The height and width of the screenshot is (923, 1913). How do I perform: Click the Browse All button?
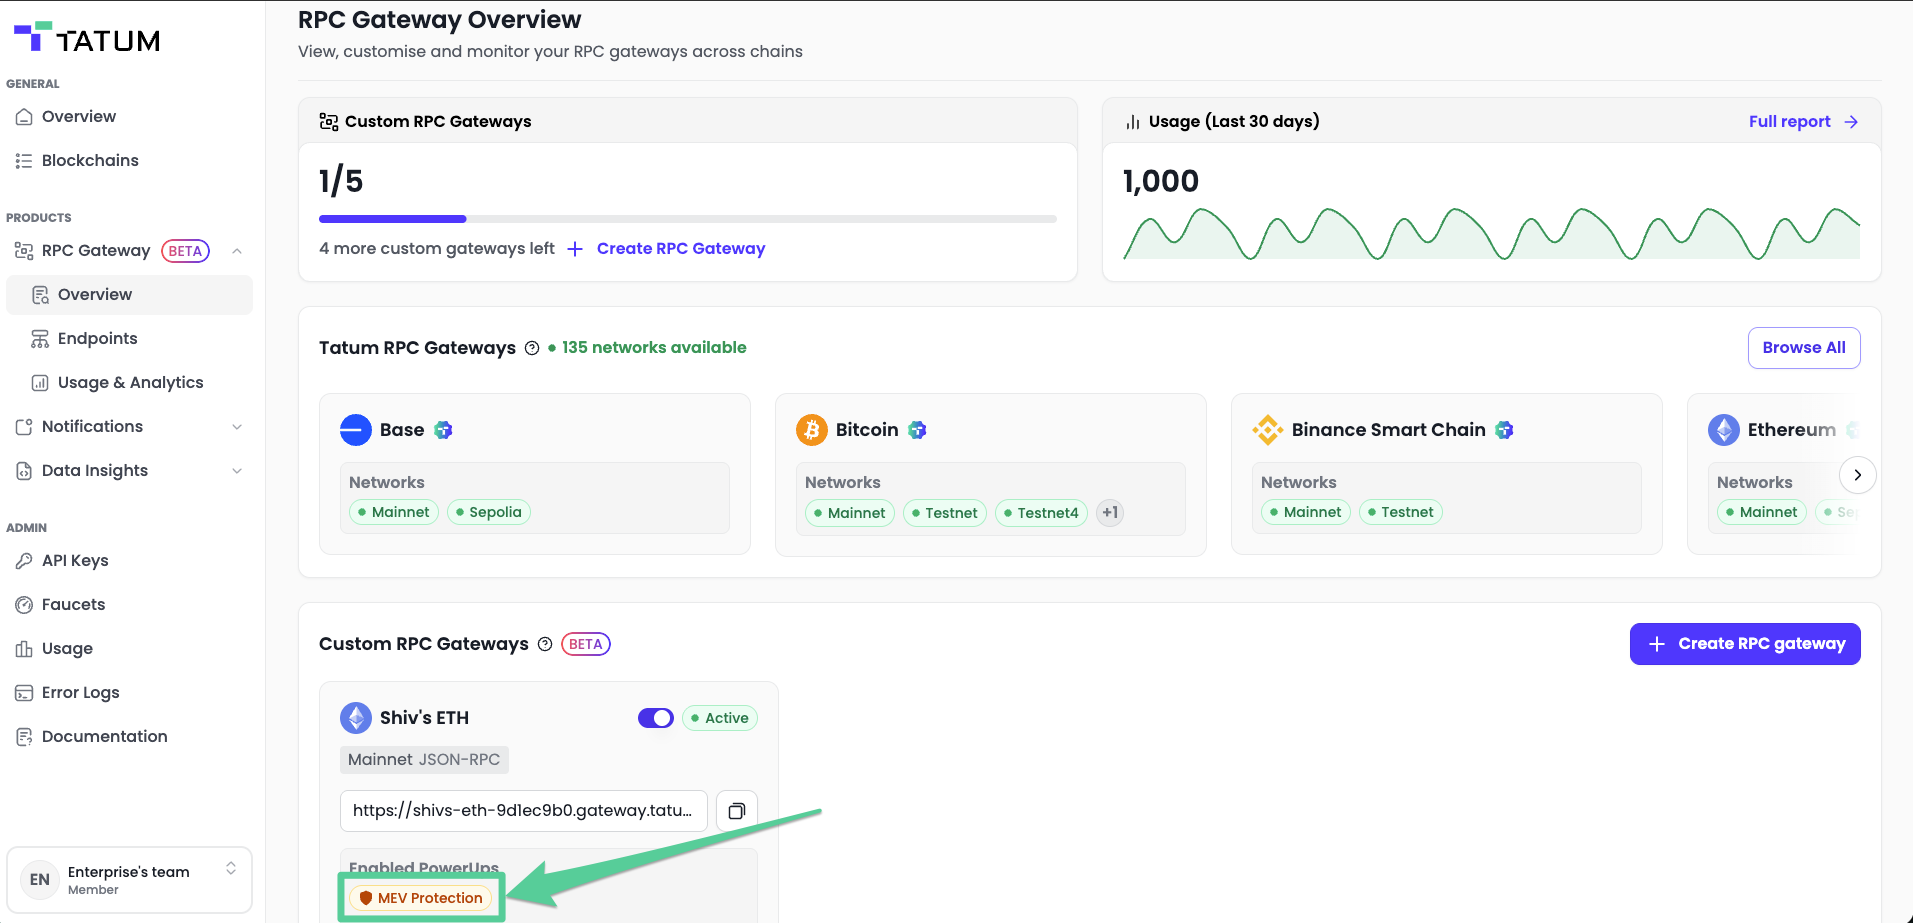pyautogui.click(x=1804, y=348)
